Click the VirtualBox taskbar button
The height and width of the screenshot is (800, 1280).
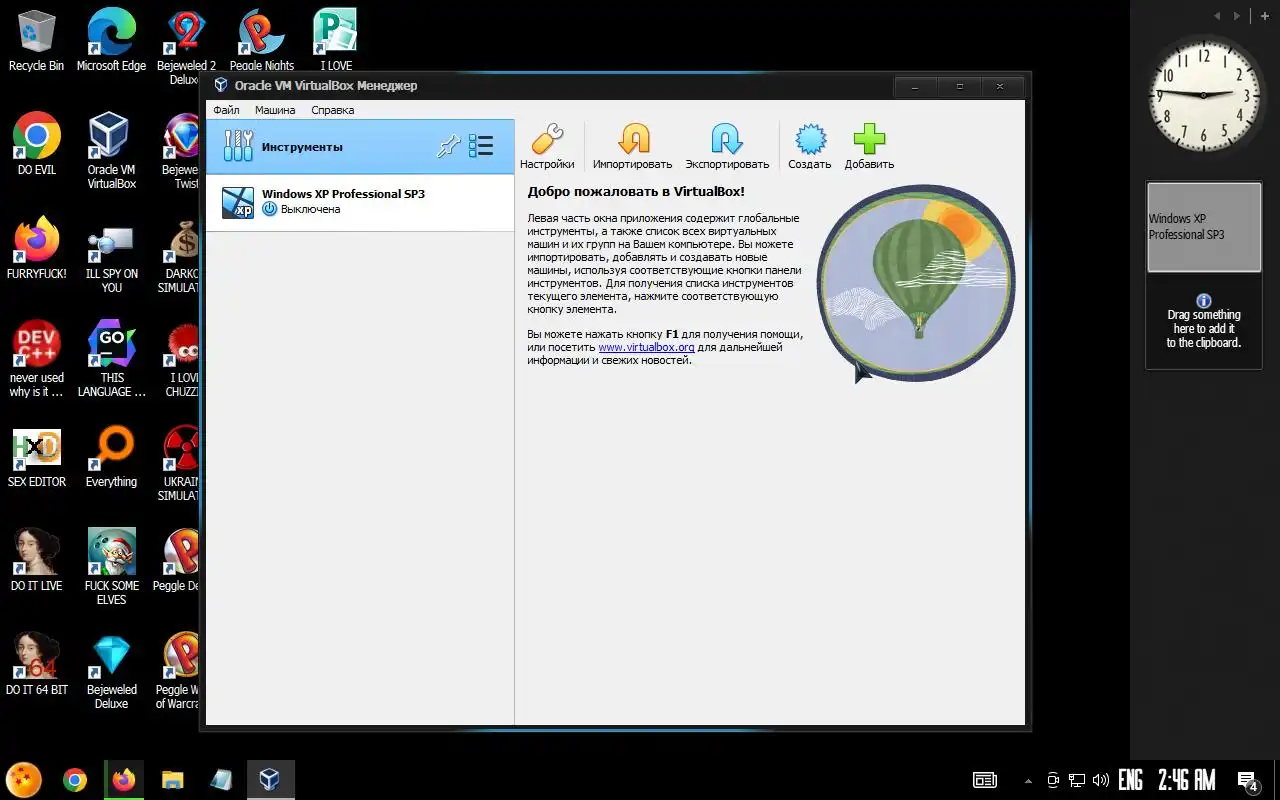(x=270, y=780)
